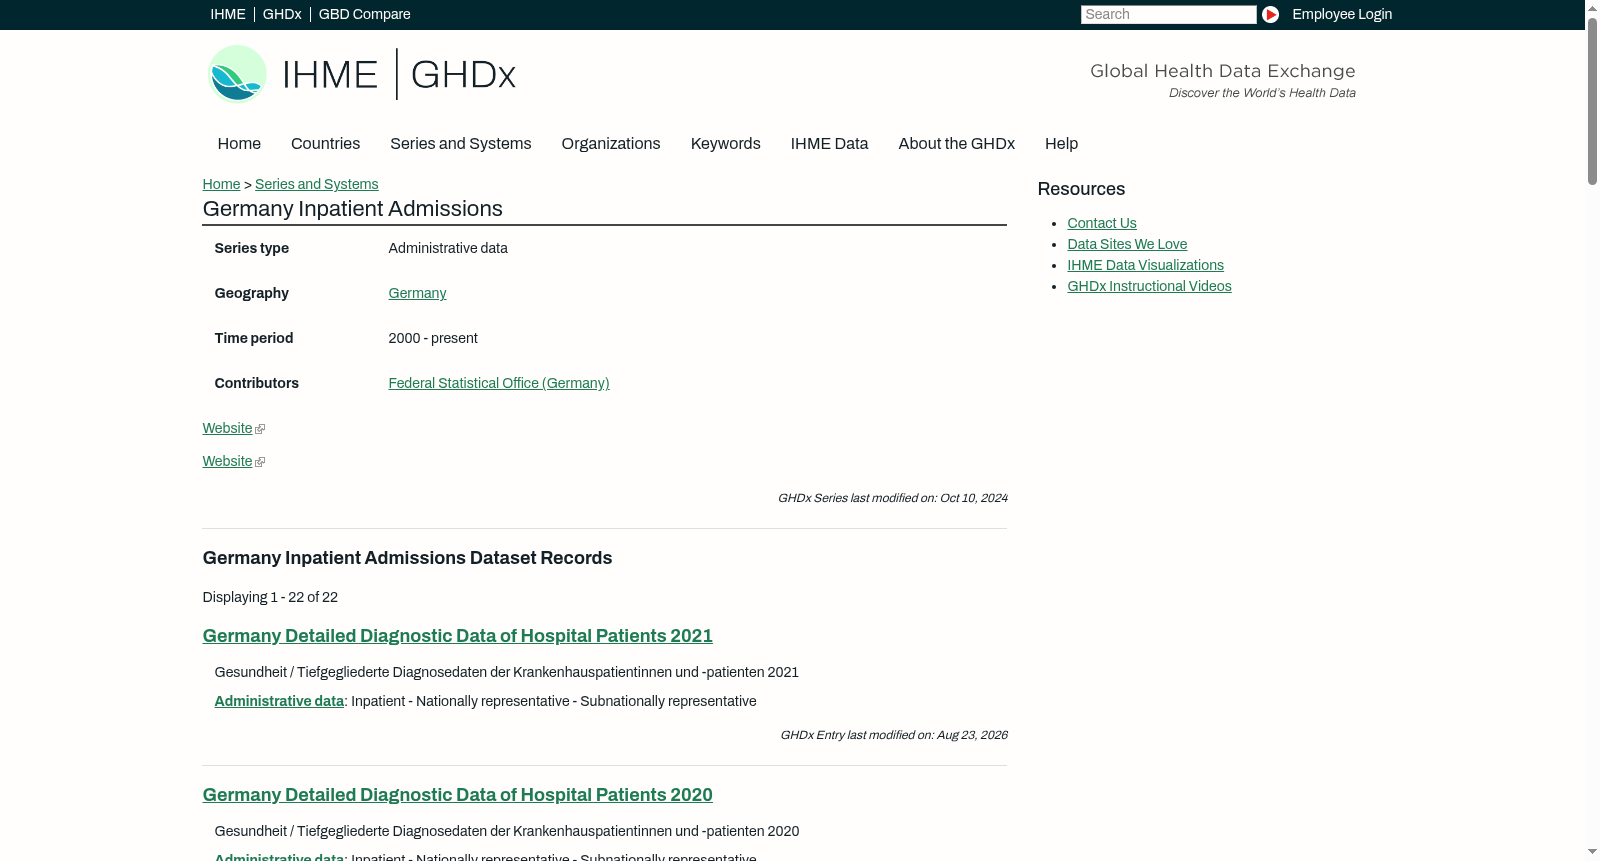Click the scrollbar down arrow
1600x861 pixels.
(x=1592, y=852)
